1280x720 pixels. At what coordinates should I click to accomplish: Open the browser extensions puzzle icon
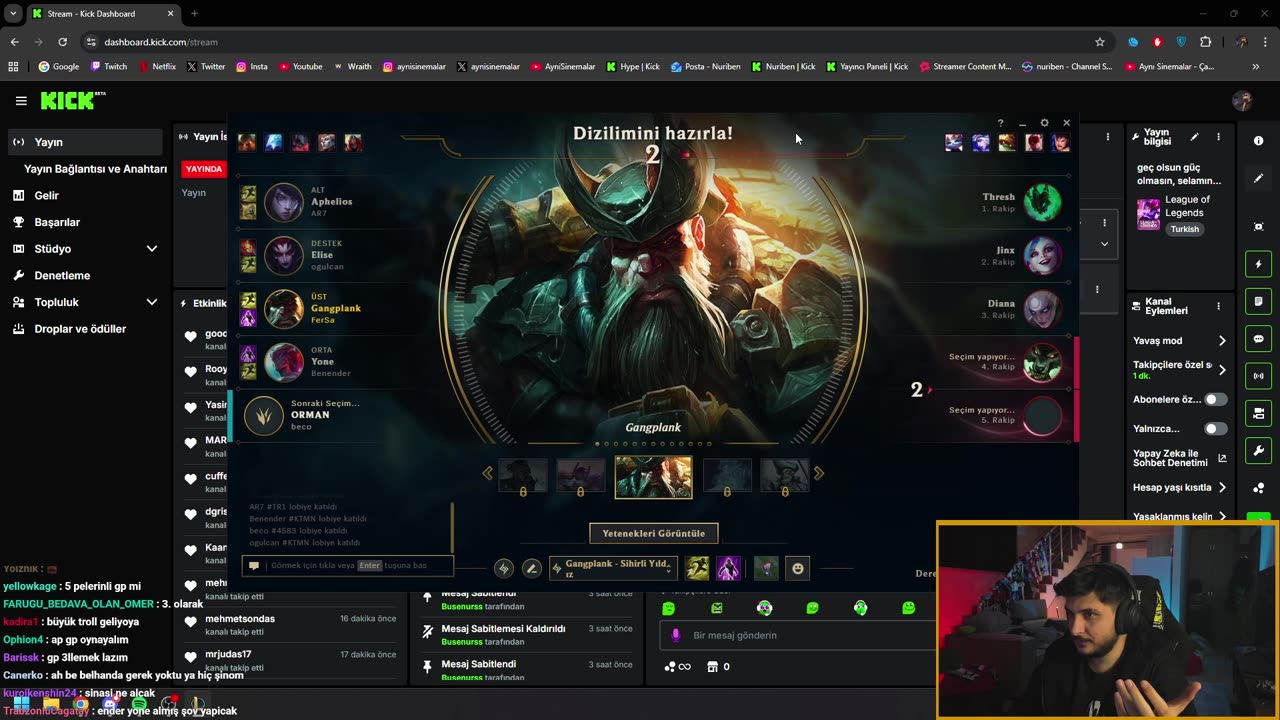[1205, 42]
